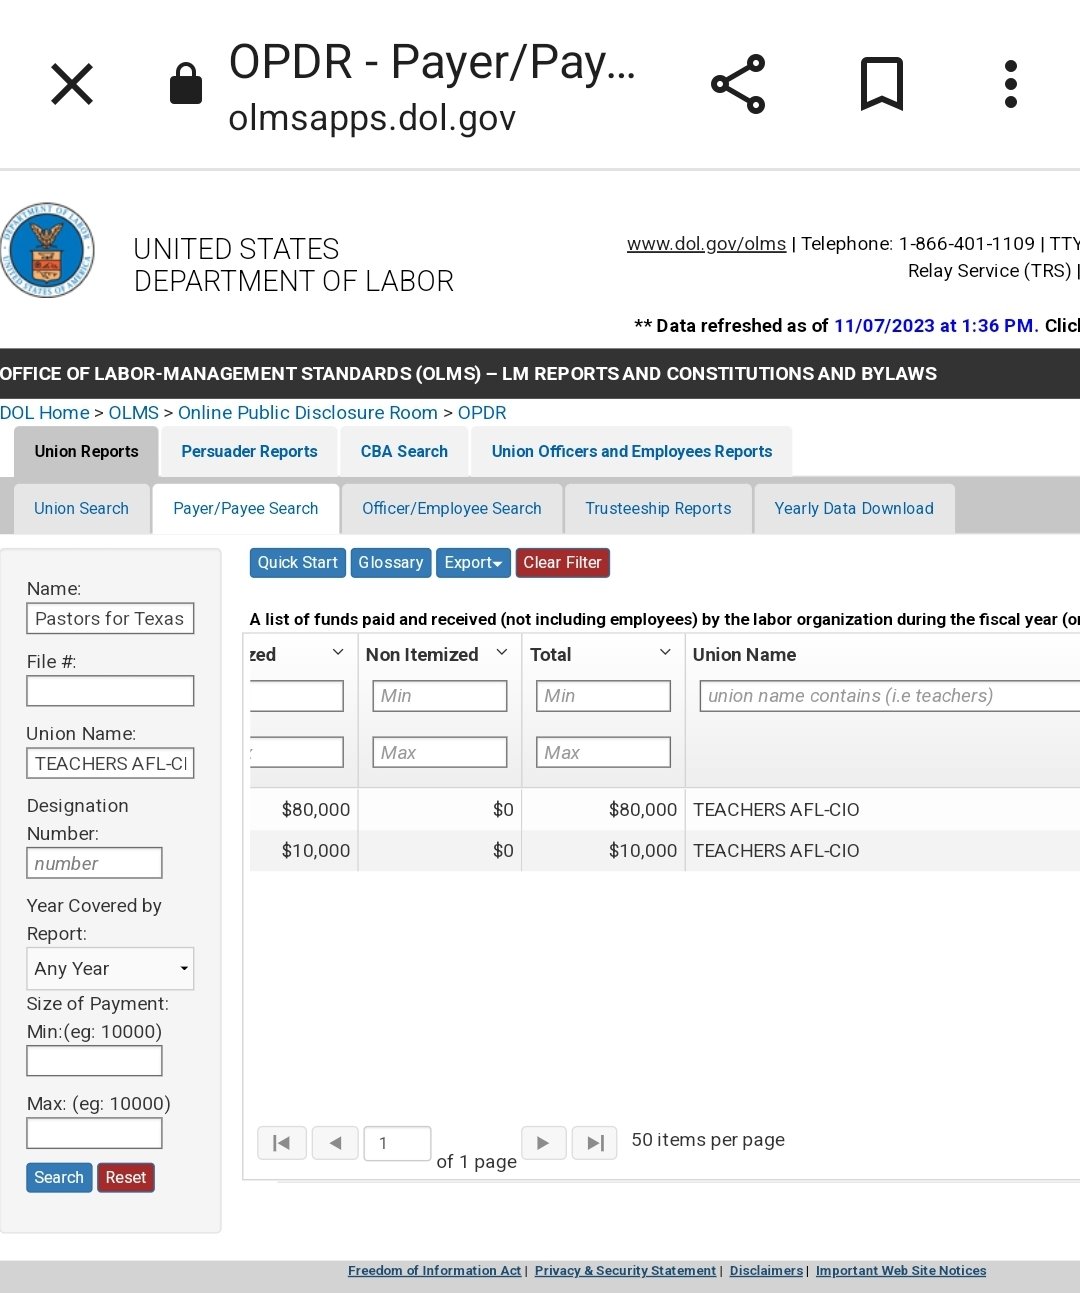Click the Department of Labor seal logo
1080x1293 pixels.
point(47,250)
